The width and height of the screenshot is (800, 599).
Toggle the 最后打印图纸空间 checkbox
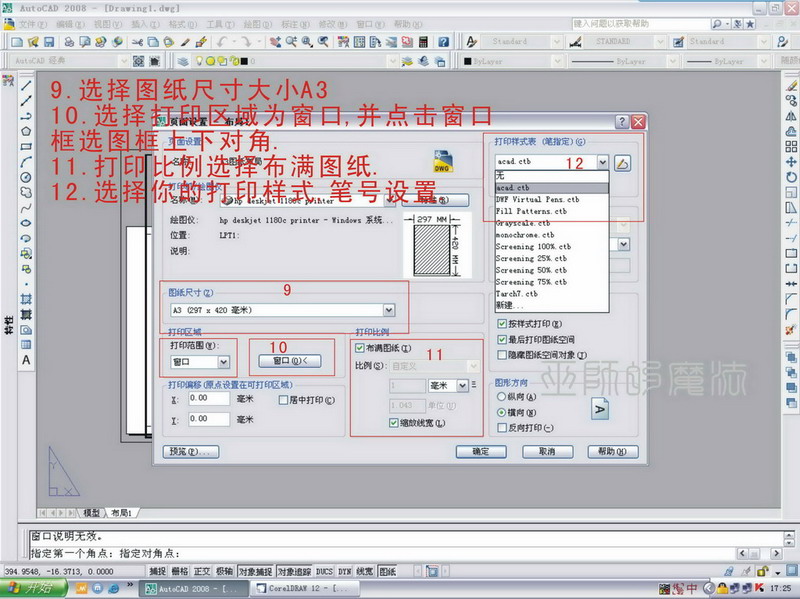coord(502,339)
